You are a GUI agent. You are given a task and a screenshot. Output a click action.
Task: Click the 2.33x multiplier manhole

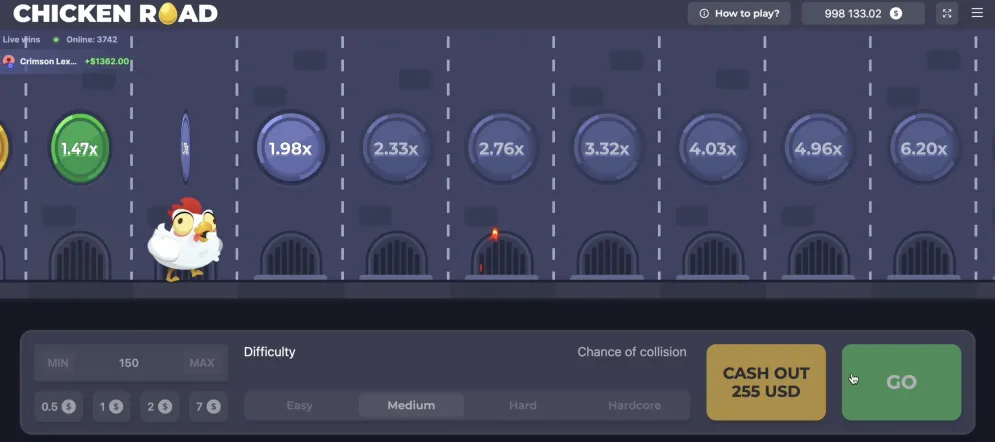(396, 149)
